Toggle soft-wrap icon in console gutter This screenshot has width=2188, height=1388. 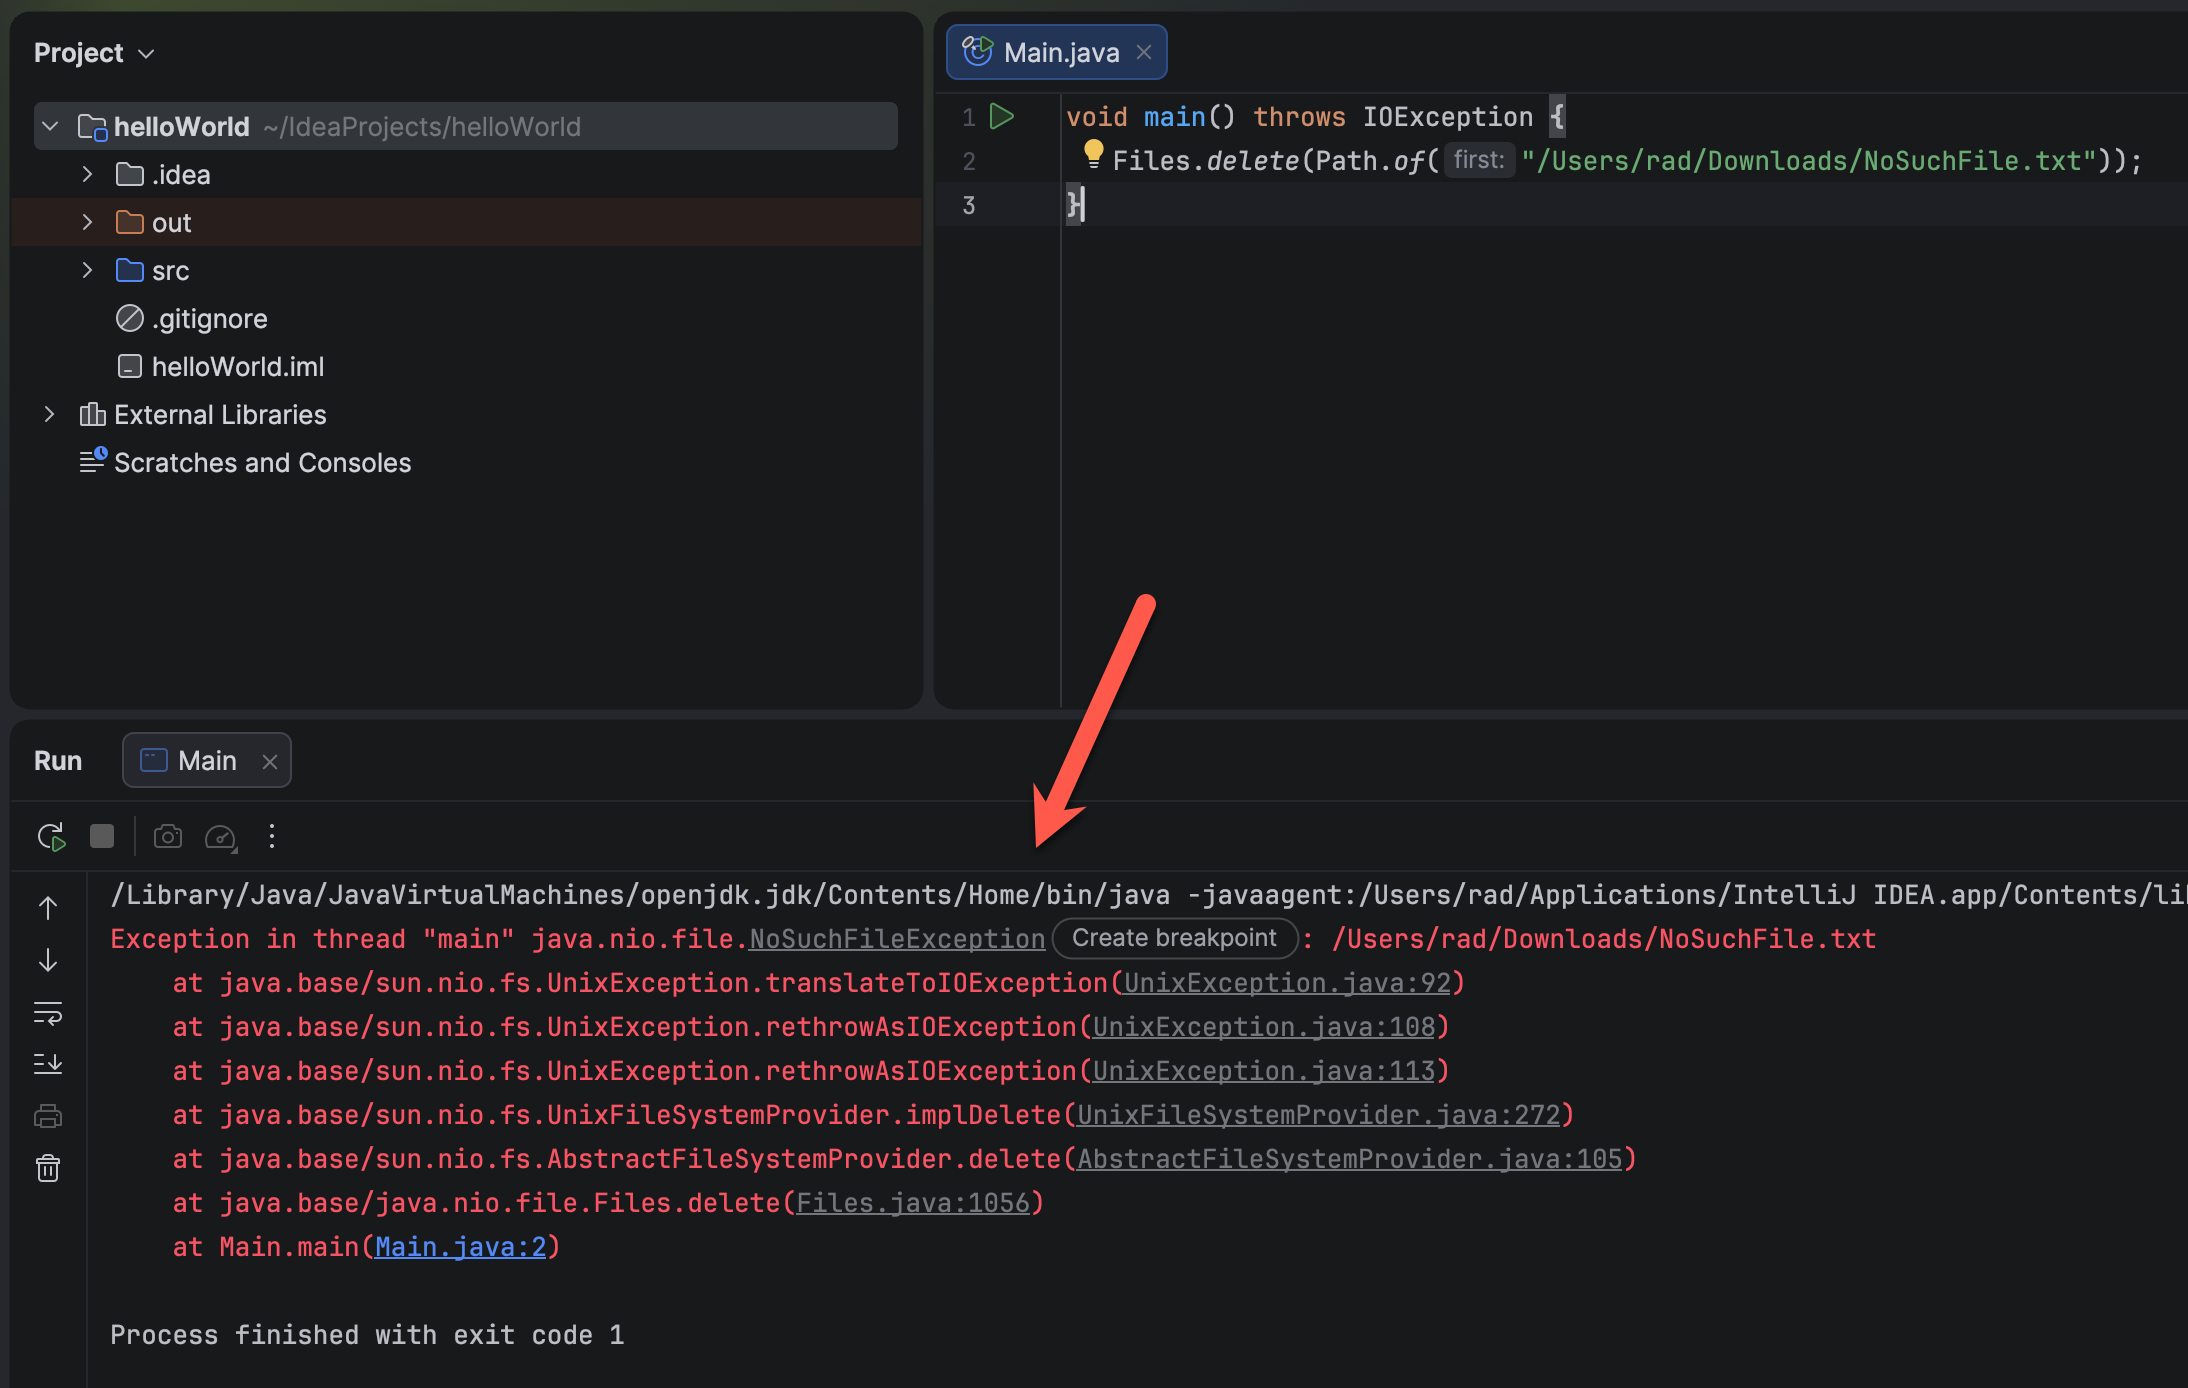coord(48,1013)
